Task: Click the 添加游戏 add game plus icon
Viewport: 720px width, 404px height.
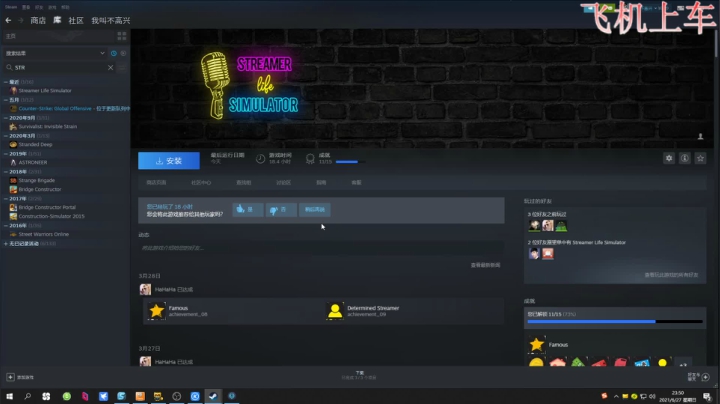Action: 10,377
